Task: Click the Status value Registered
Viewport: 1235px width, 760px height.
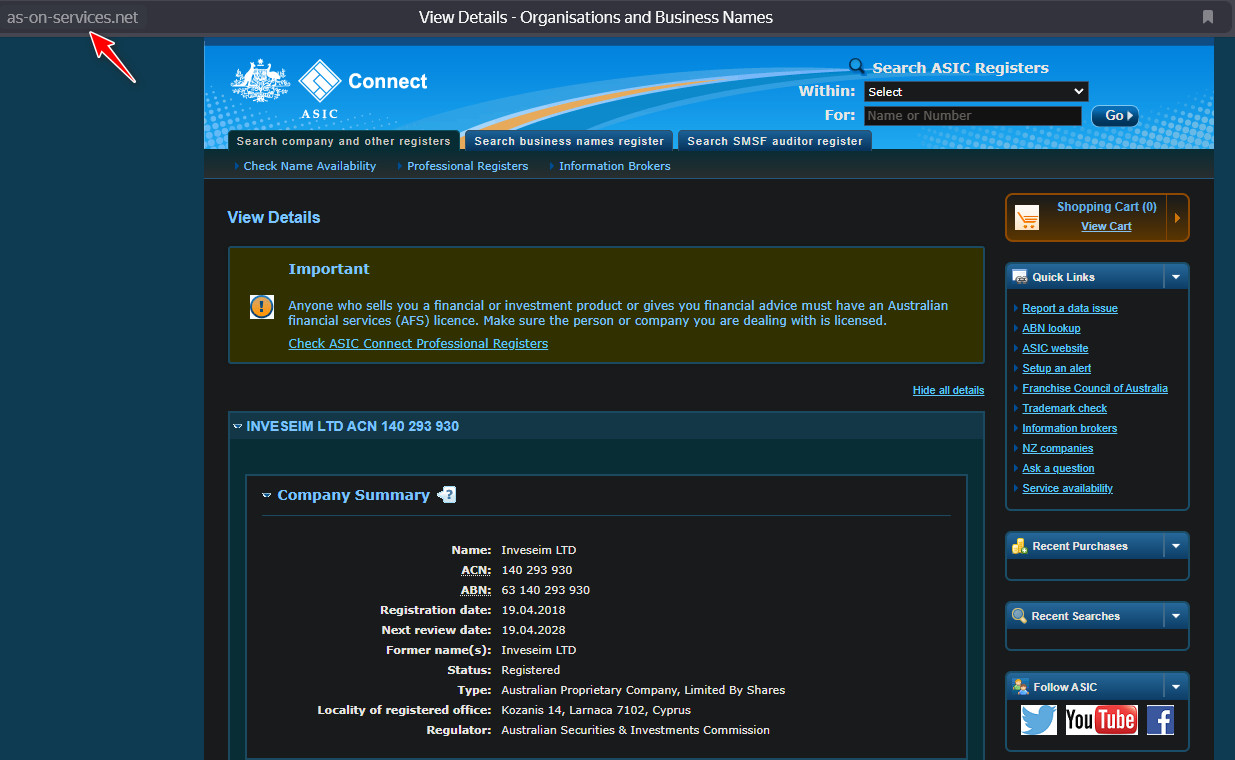Action: point(531,670)
